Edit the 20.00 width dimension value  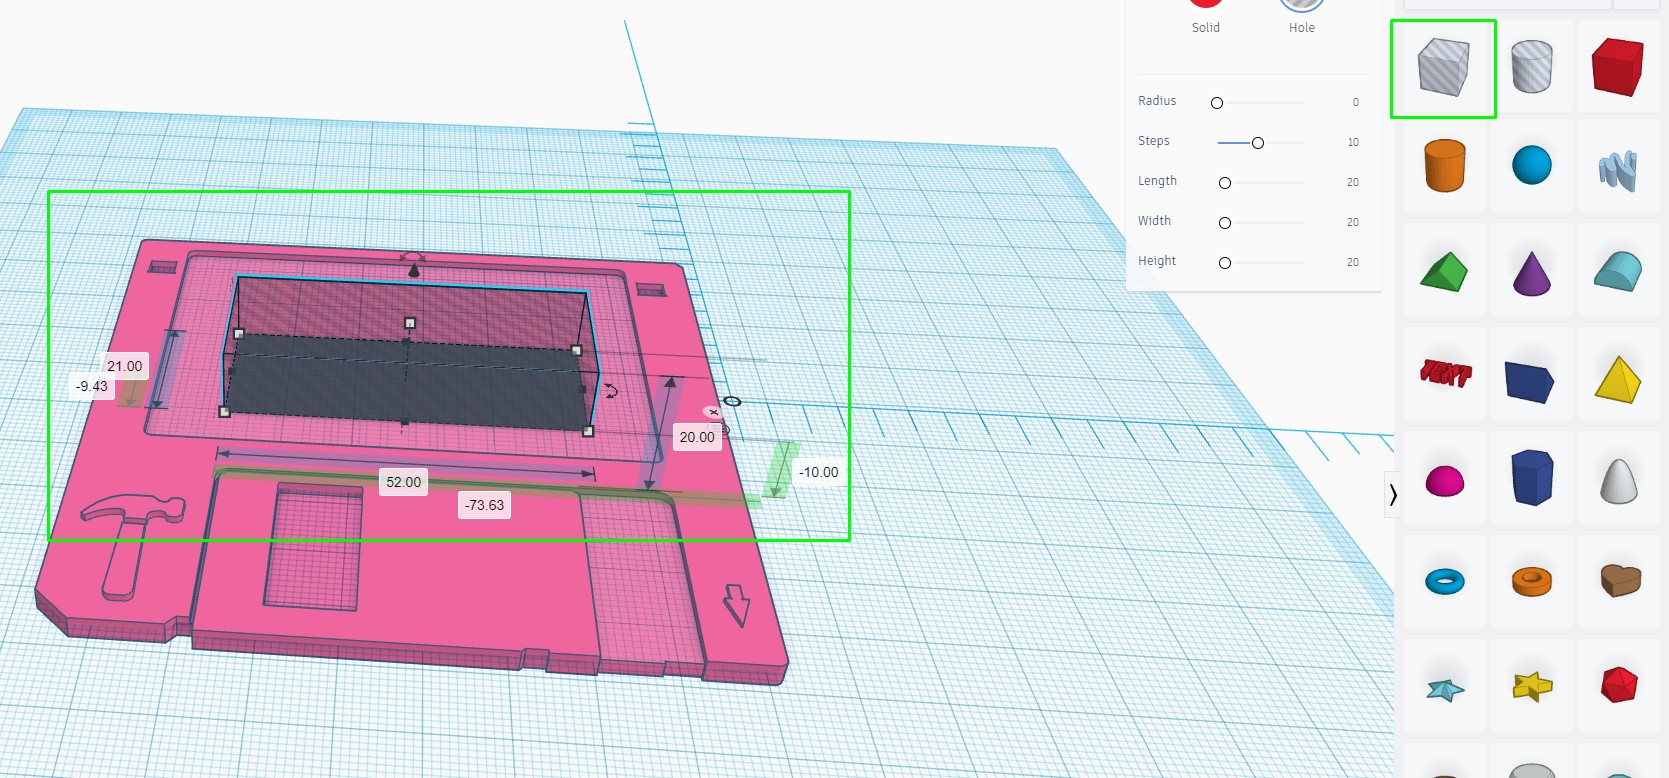tap(697, 437)
